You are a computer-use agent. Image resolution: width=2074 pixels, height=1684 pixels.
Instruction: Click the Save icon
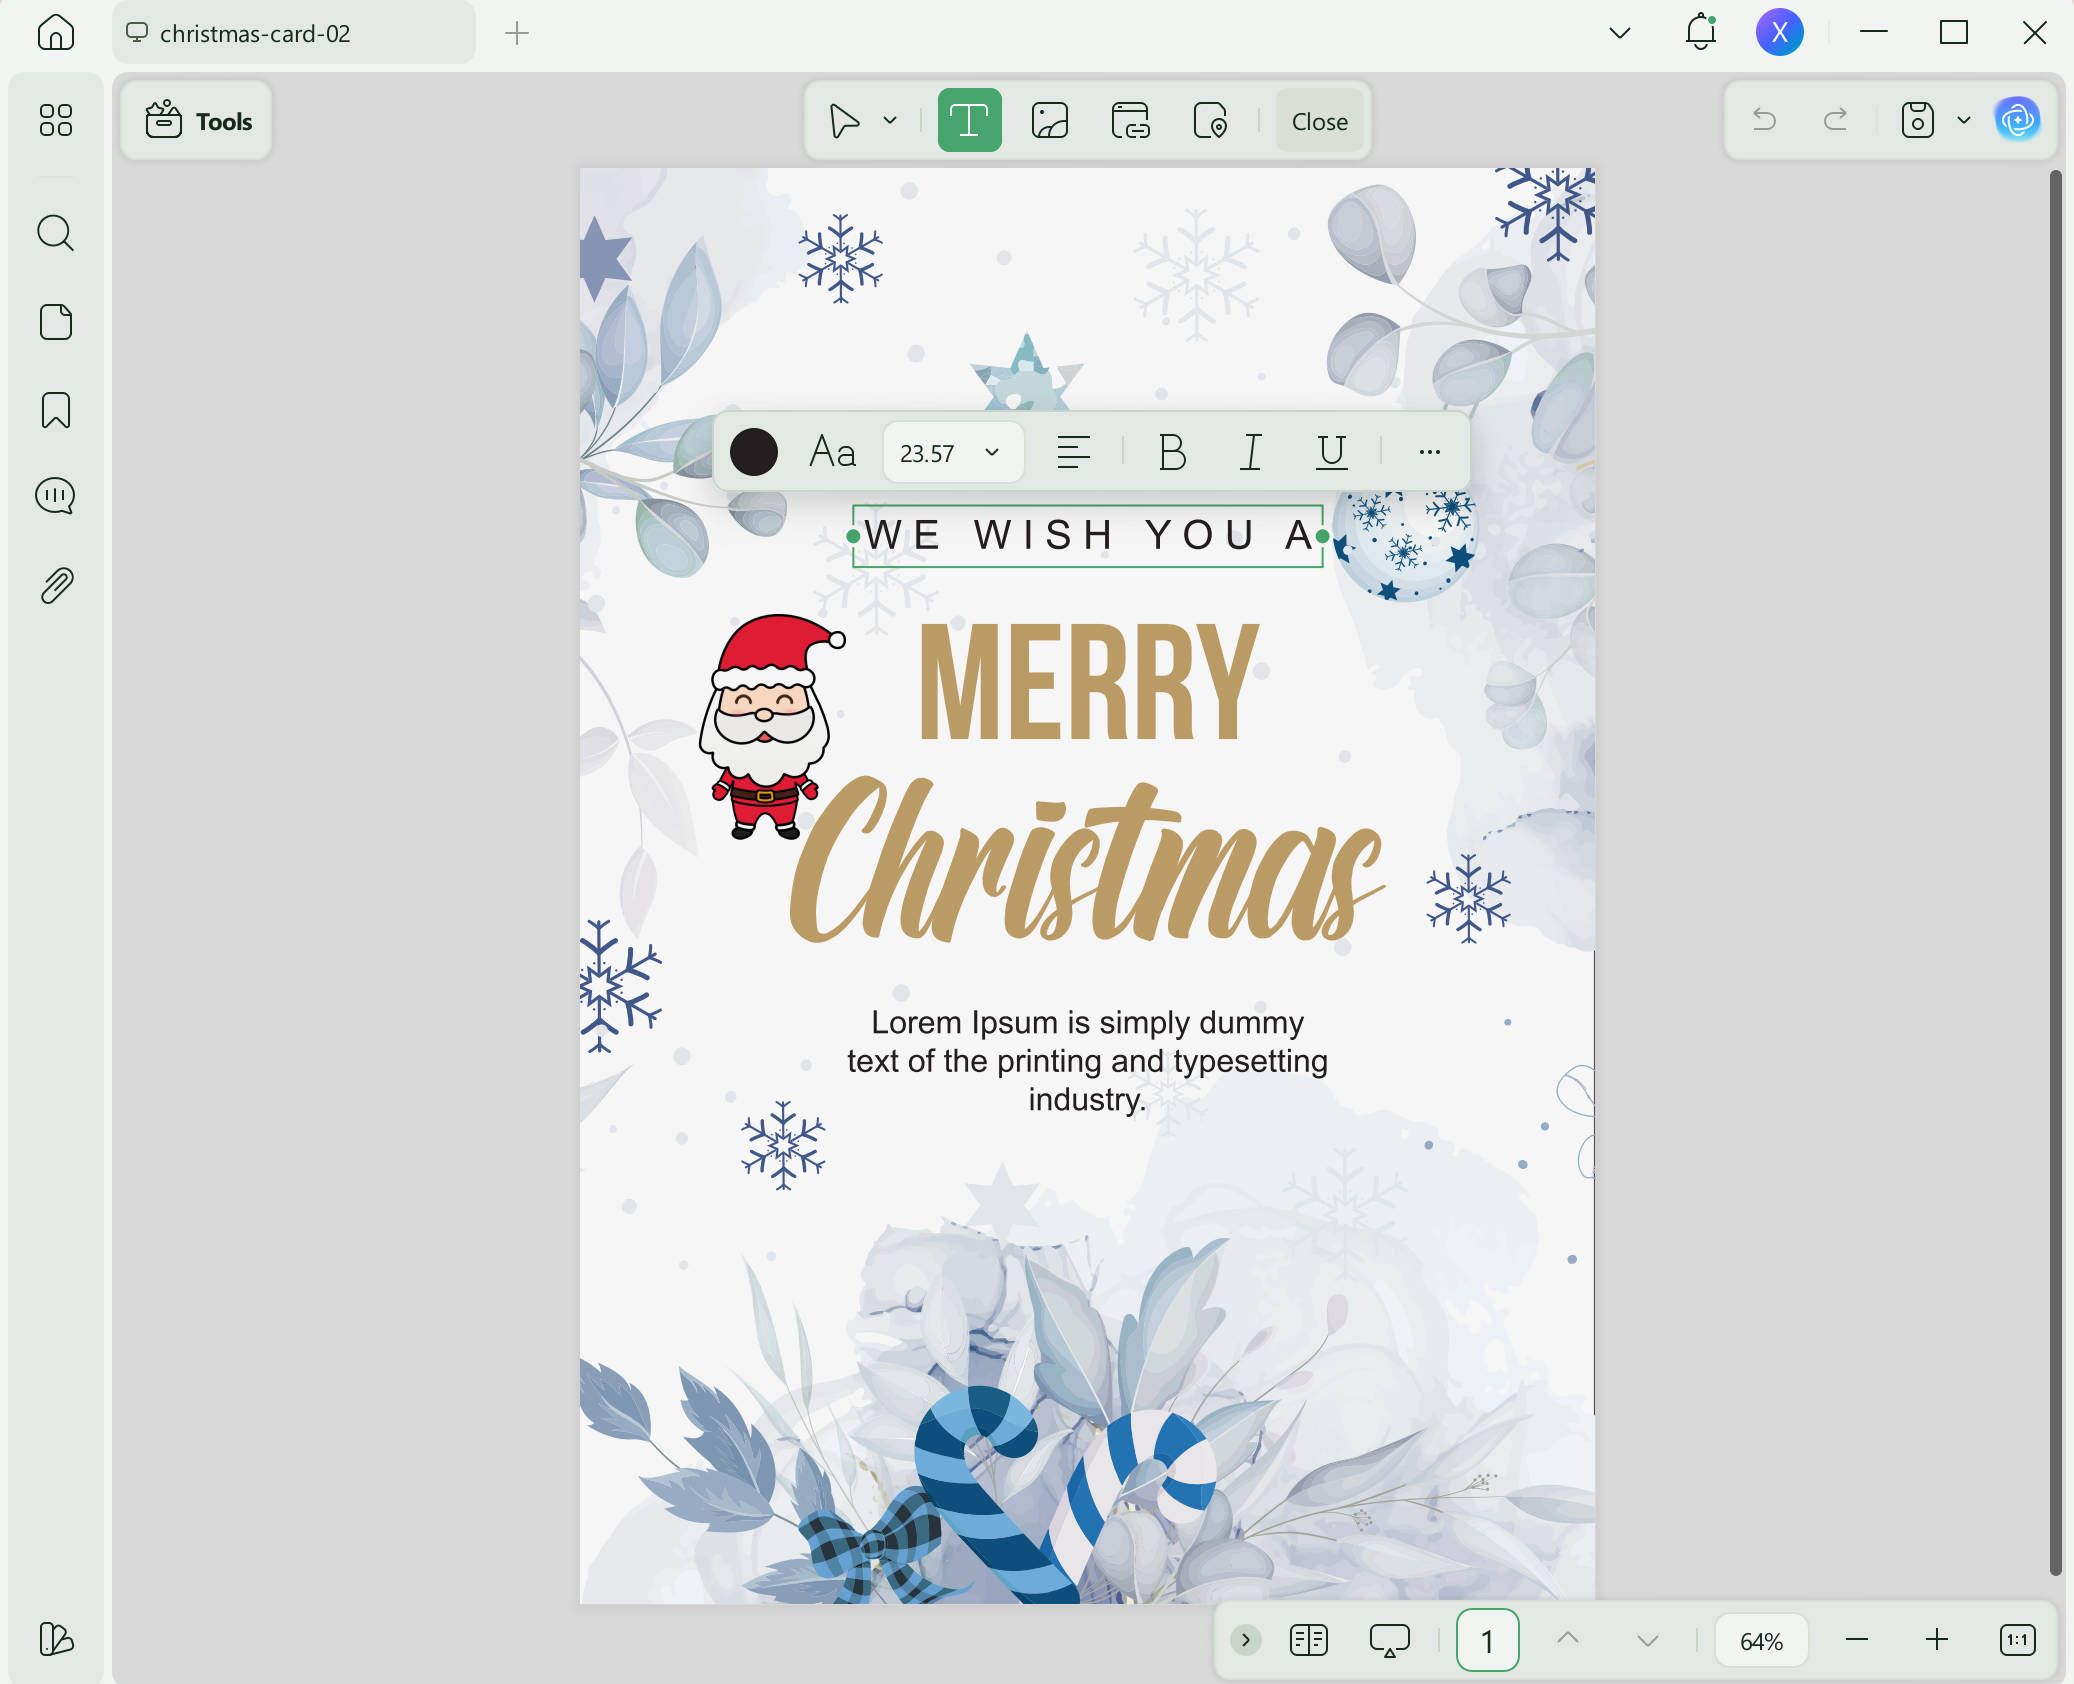pos(1917,120)
